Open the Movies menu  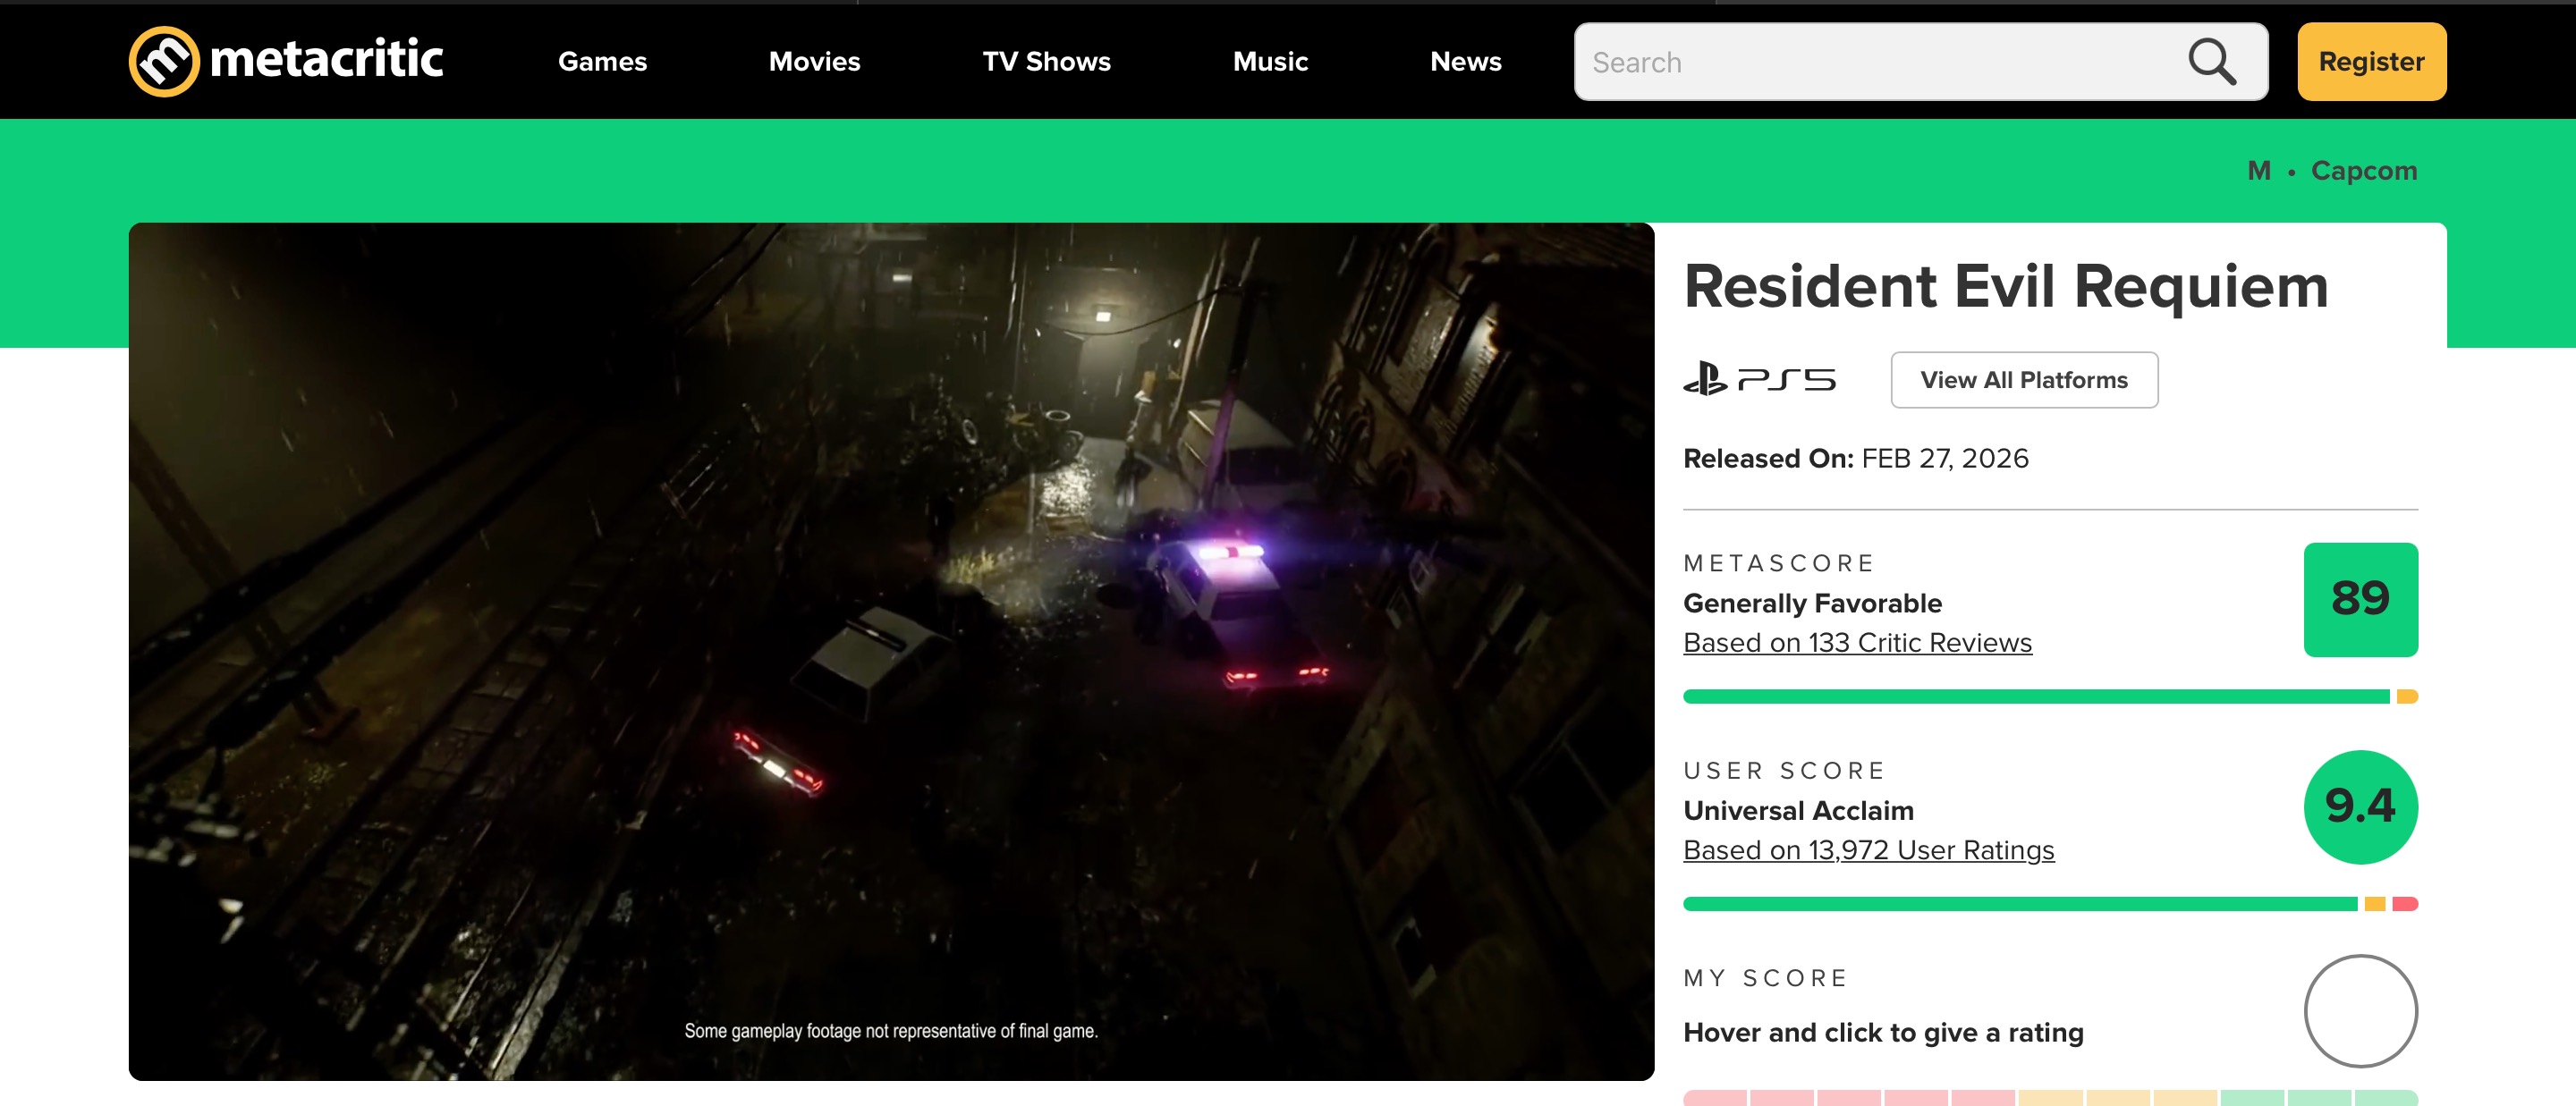(x=814, y=62)
